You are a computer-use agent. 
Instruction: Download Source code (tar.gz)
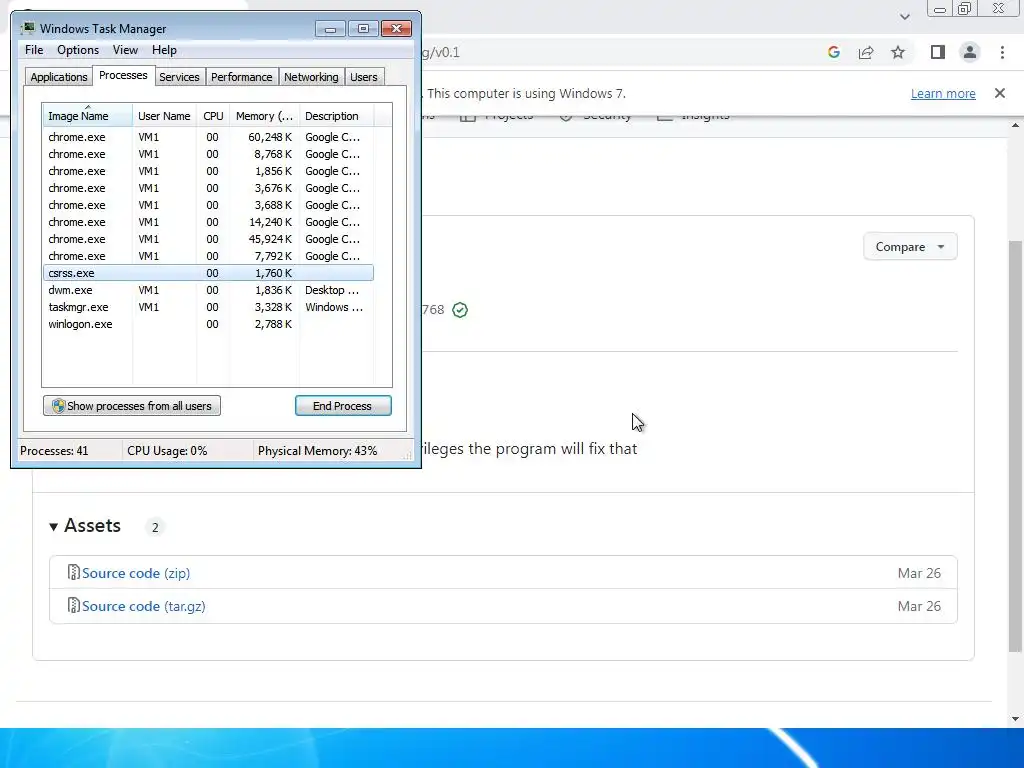click(x=144, y=606)
